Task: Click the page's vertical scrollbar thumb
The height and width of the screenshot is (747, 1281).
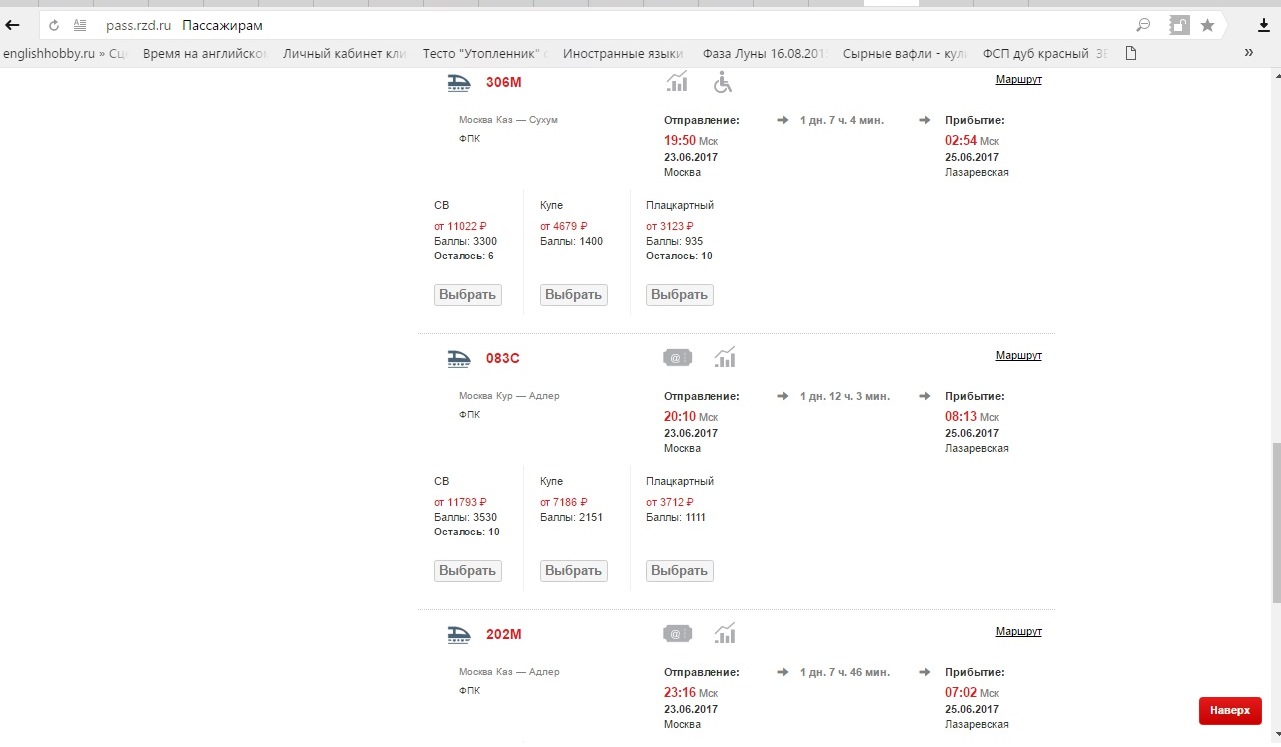Action: [x=1274, y=520]
